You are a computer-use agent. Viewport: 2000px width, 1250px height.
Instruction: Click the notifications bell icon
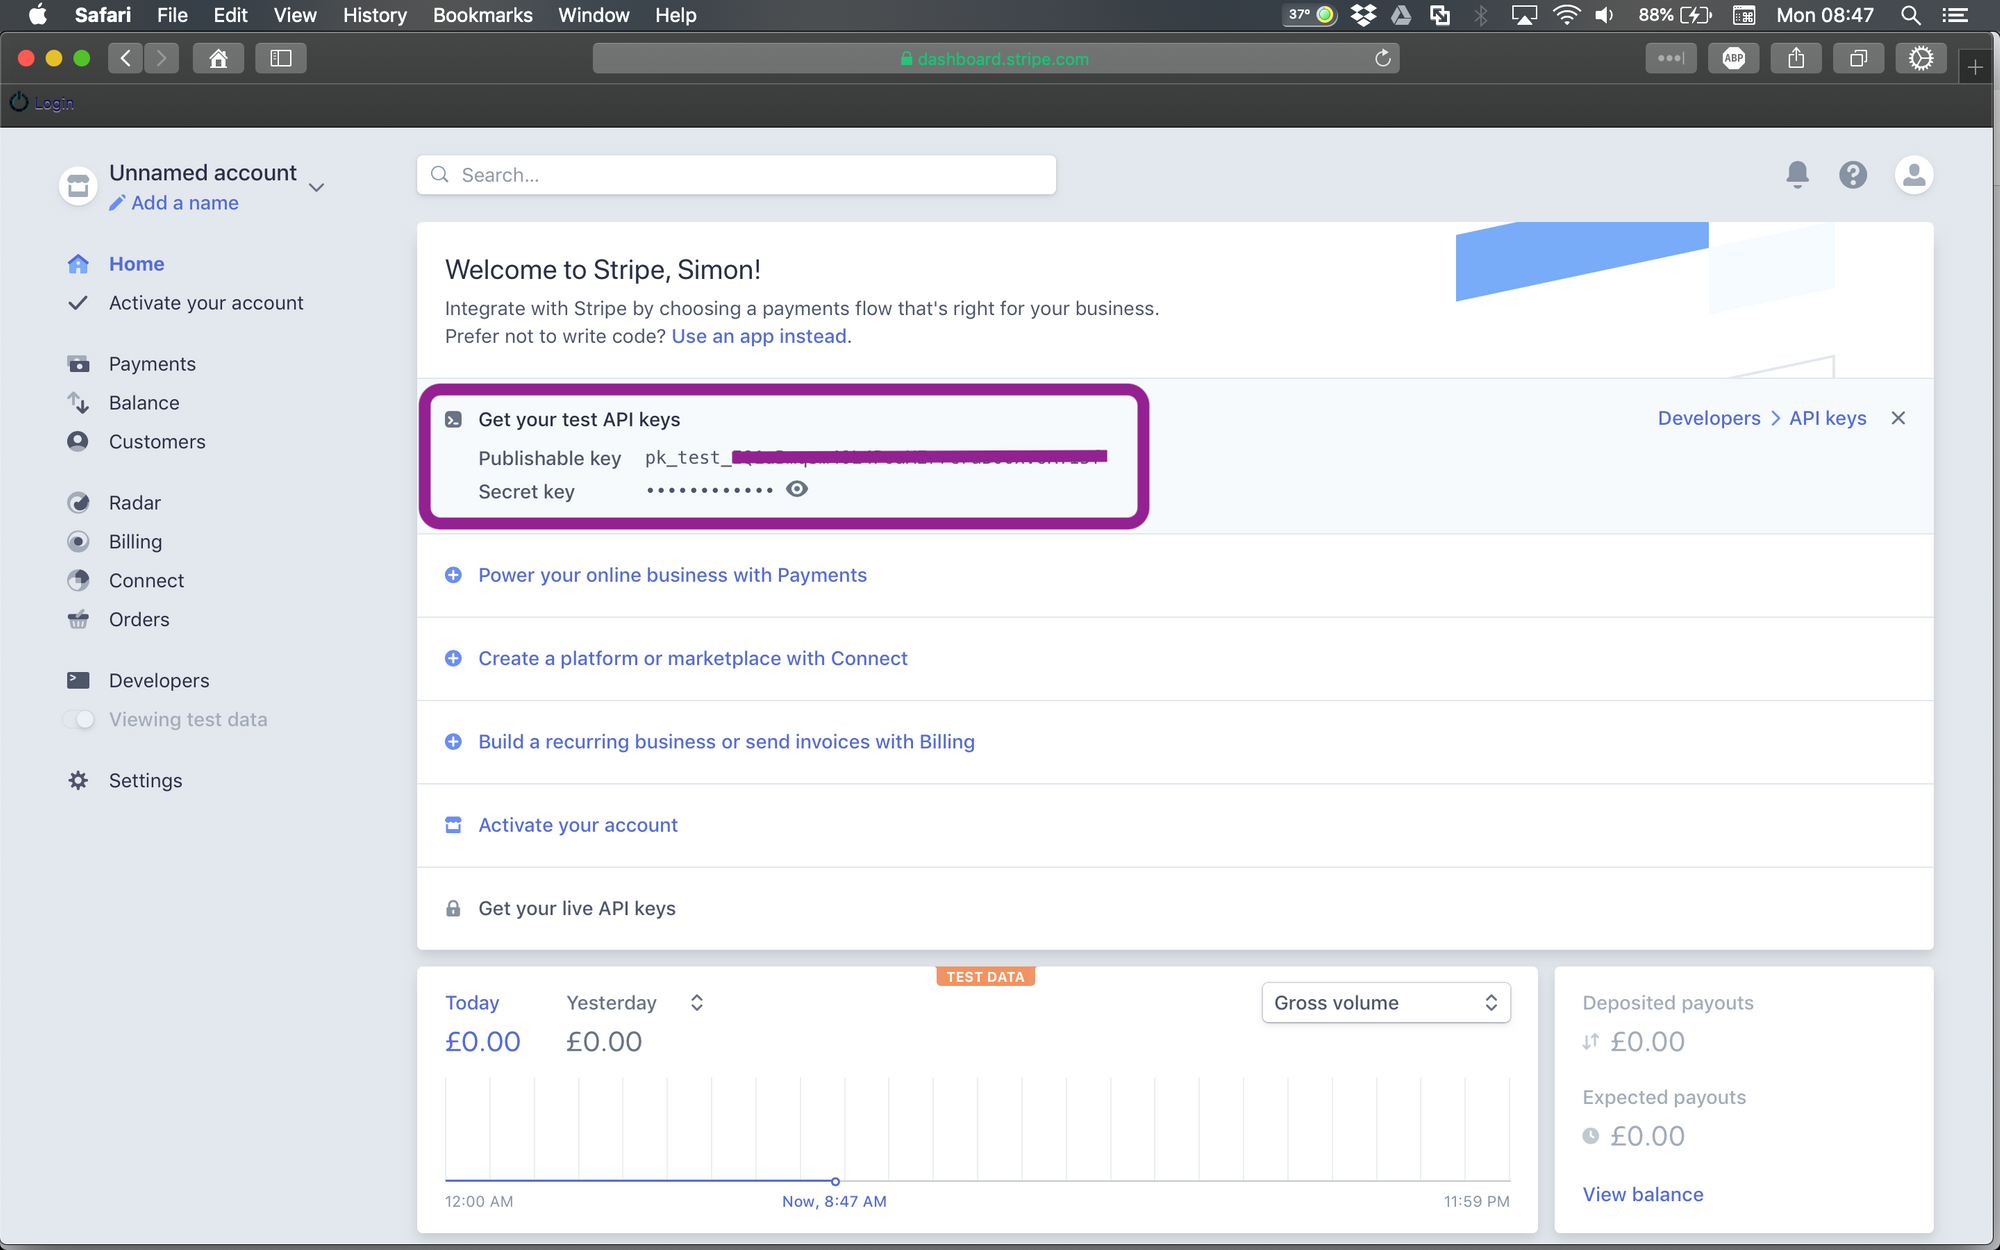pos(1797,175)
